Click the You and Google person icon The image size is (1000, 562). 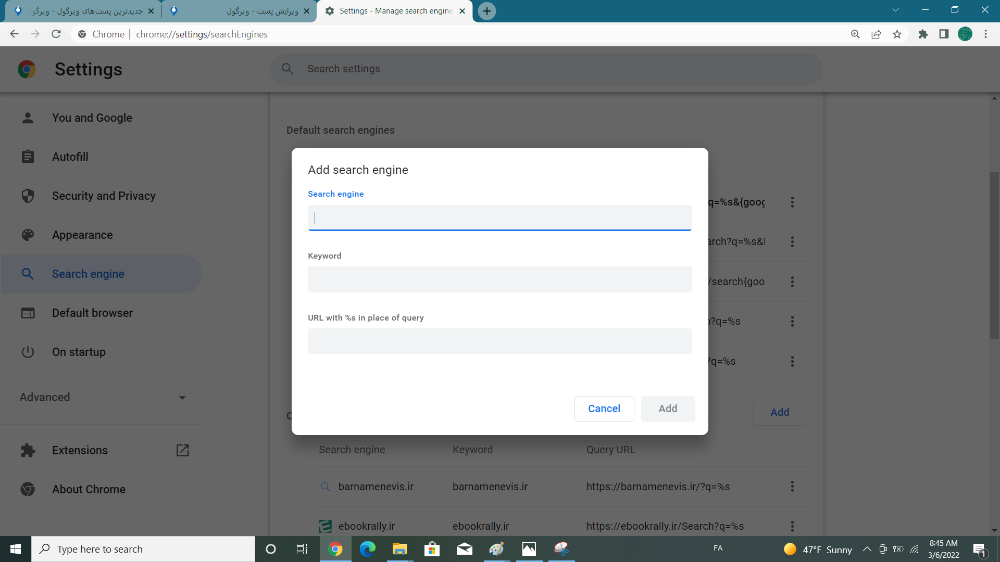27,118
